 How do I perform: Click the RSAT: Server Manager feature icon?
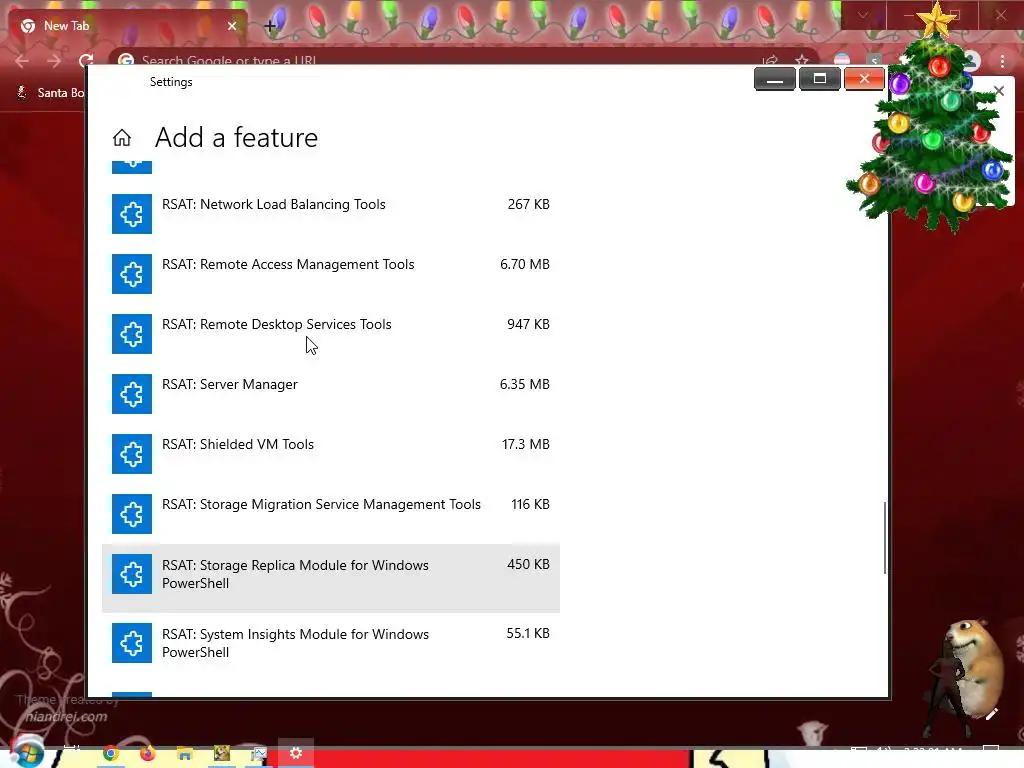[132, 394]
